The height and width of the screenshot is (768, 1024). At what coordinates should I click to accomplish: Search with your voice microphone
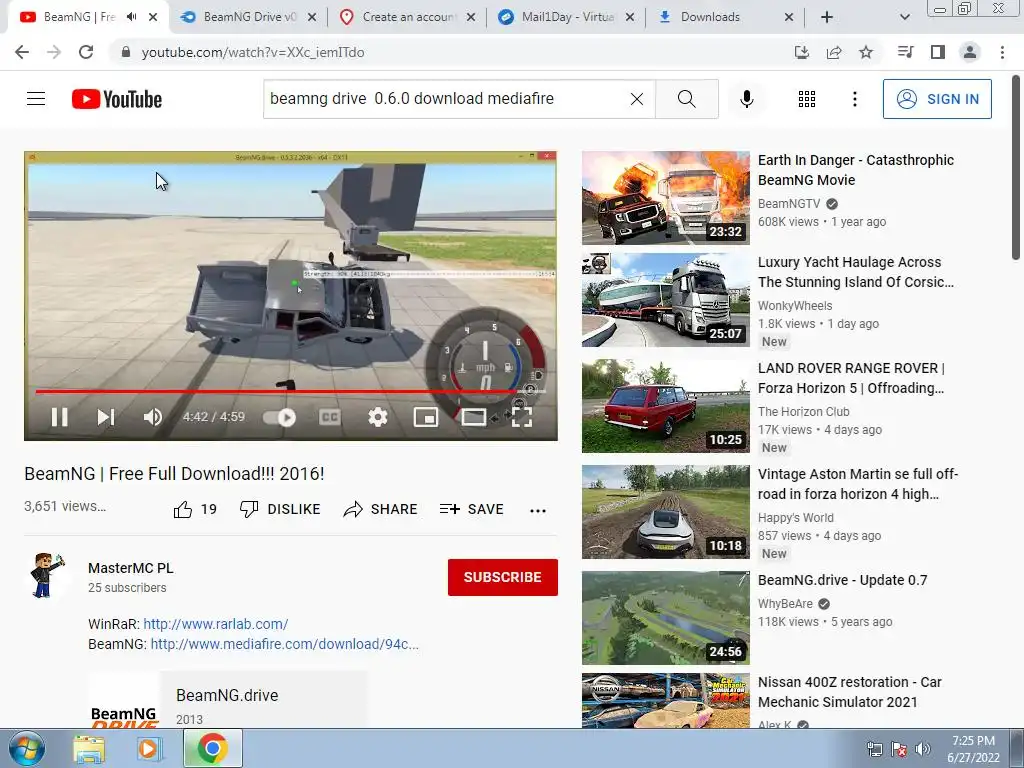746,99
